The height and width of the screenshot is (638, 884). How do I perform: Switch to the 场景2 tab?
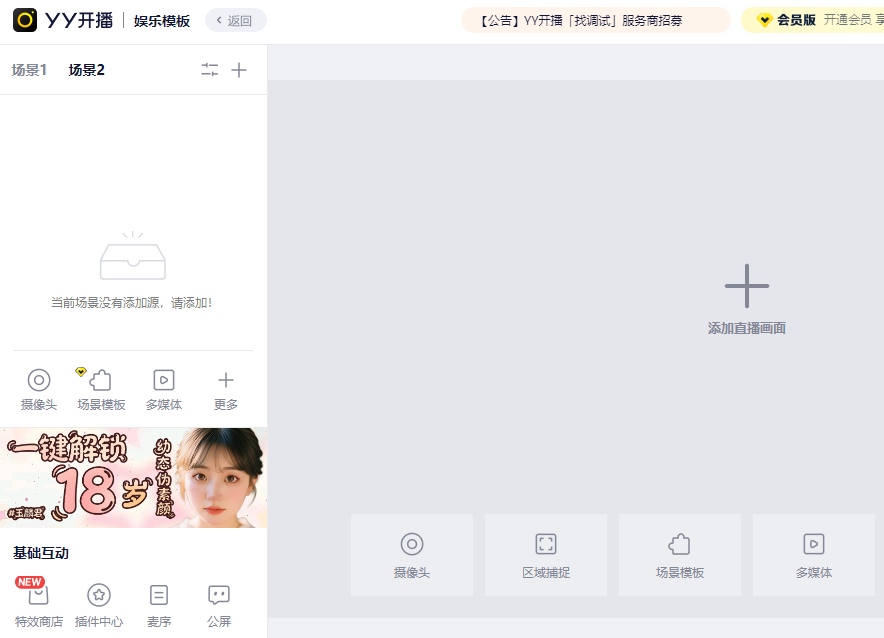pos(85,69)
